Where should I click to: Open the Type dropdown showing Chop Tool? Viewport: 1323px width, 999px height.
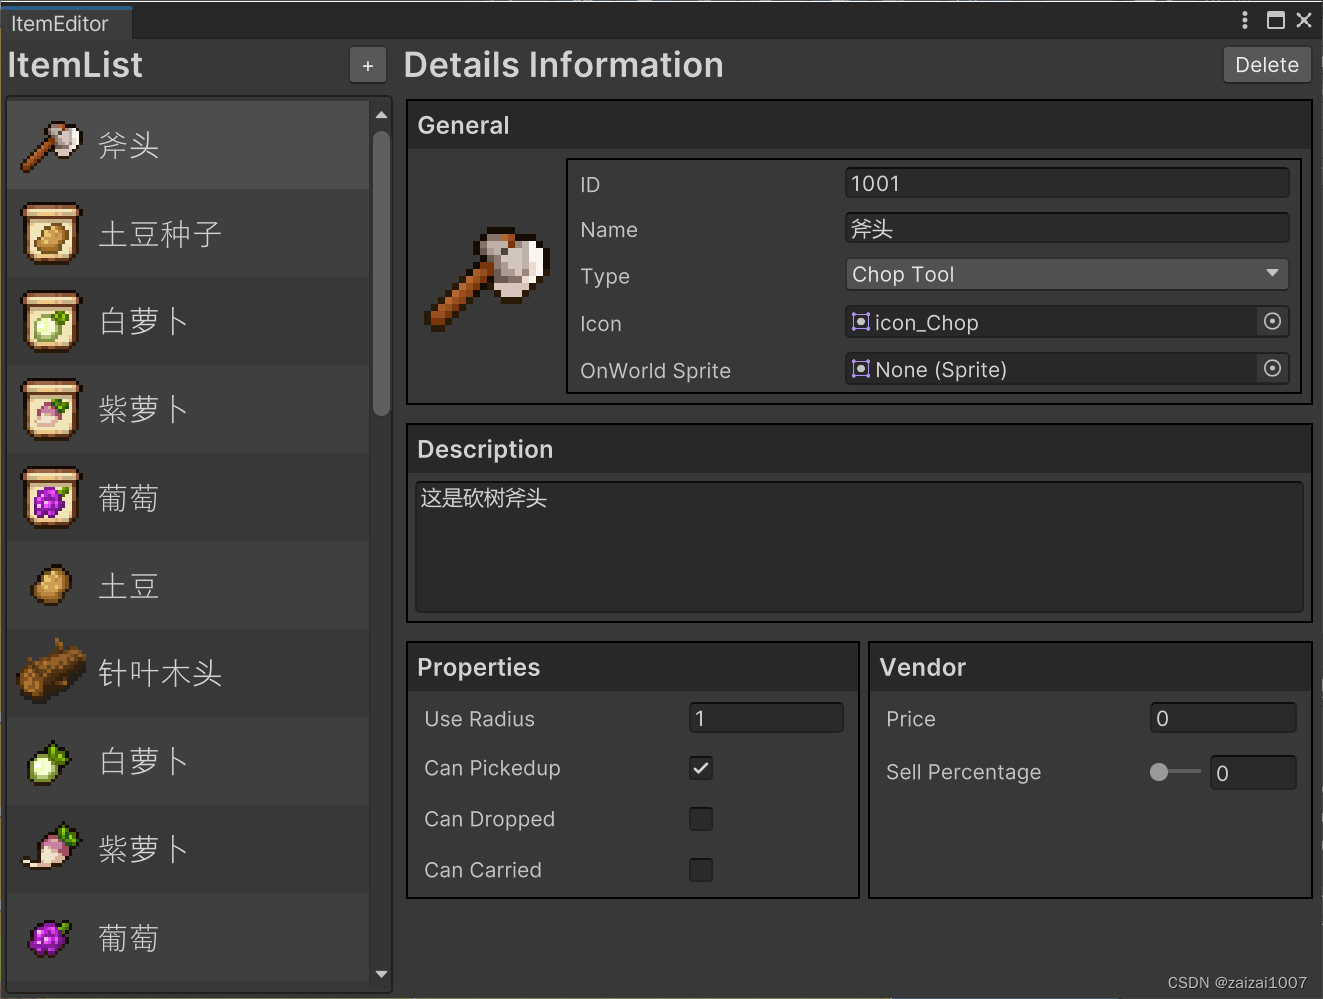[x=1066, y=274]
